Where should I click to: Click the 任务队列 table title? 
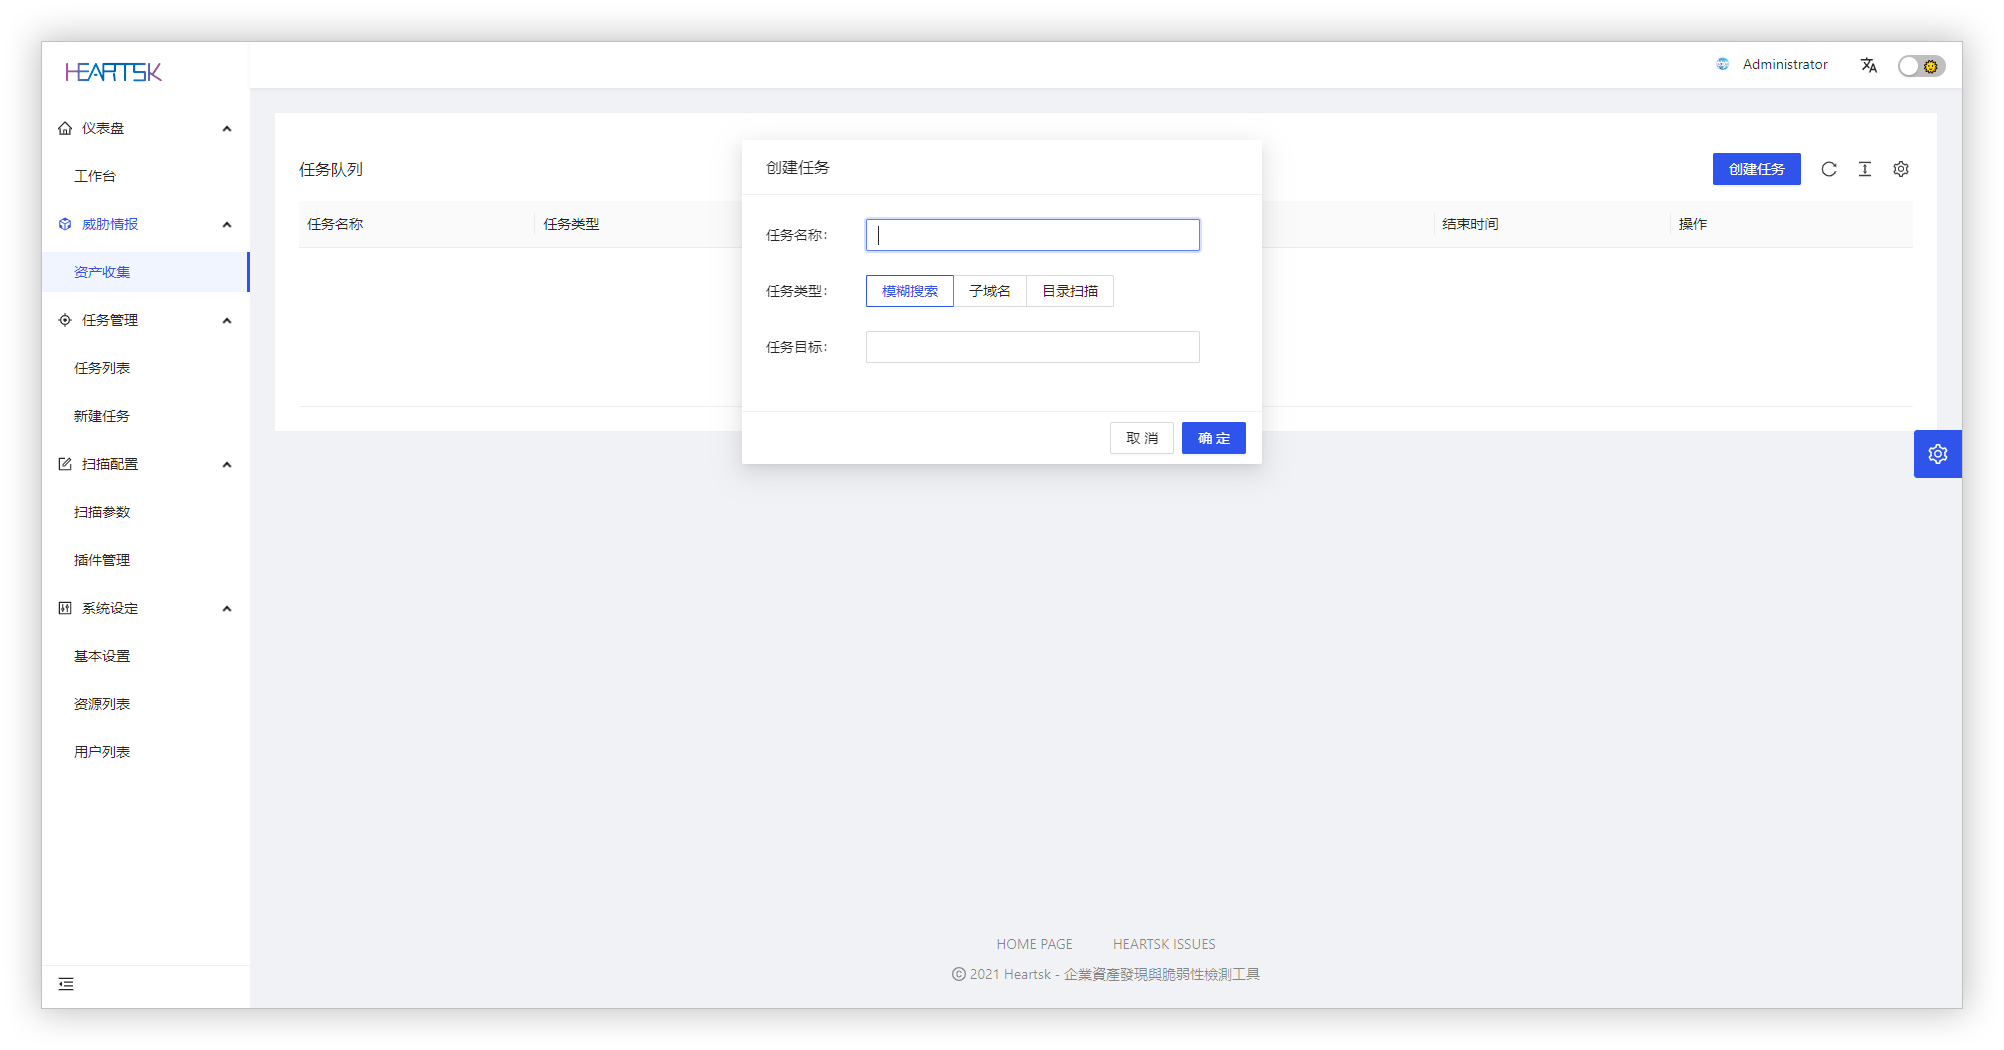331,170
